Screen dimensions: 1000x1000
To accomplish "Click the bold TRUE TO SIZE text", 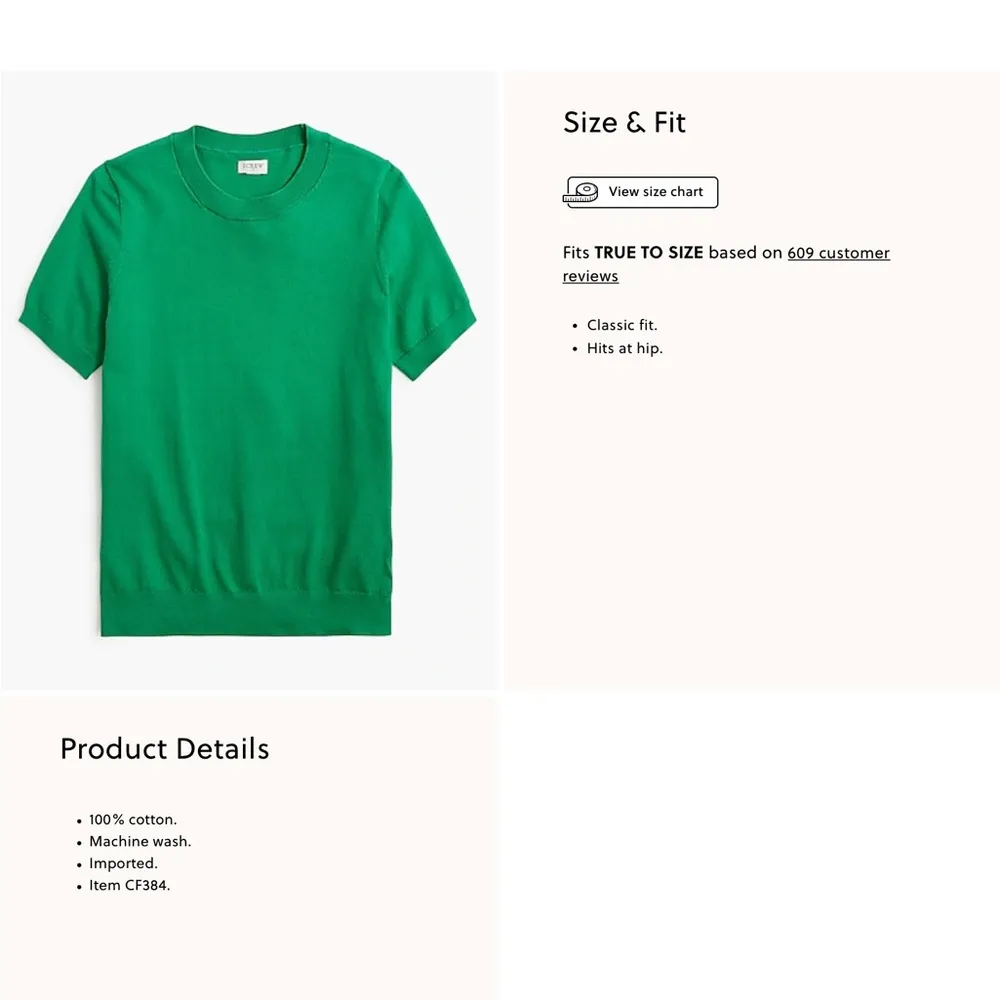I will pos(648,253).
